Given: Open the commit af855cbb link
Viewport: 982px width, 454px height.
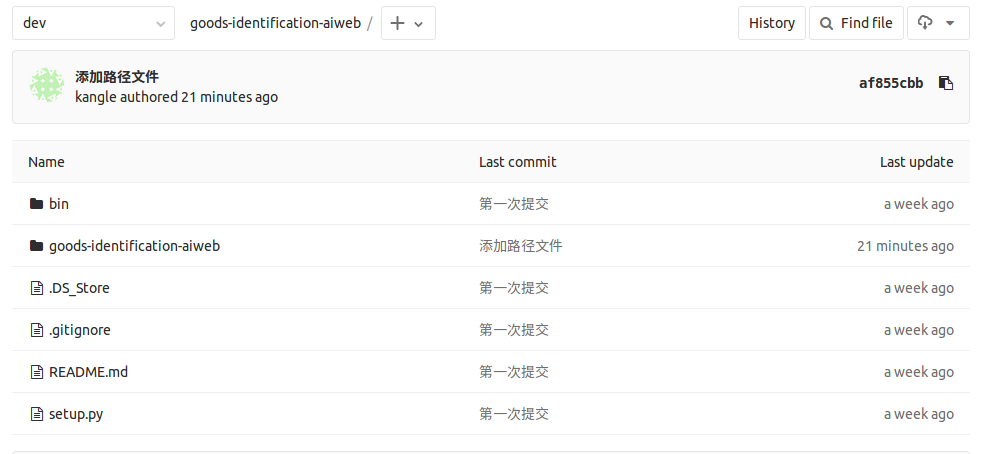Looking at the screenshot, I should [x=891, y=83].
